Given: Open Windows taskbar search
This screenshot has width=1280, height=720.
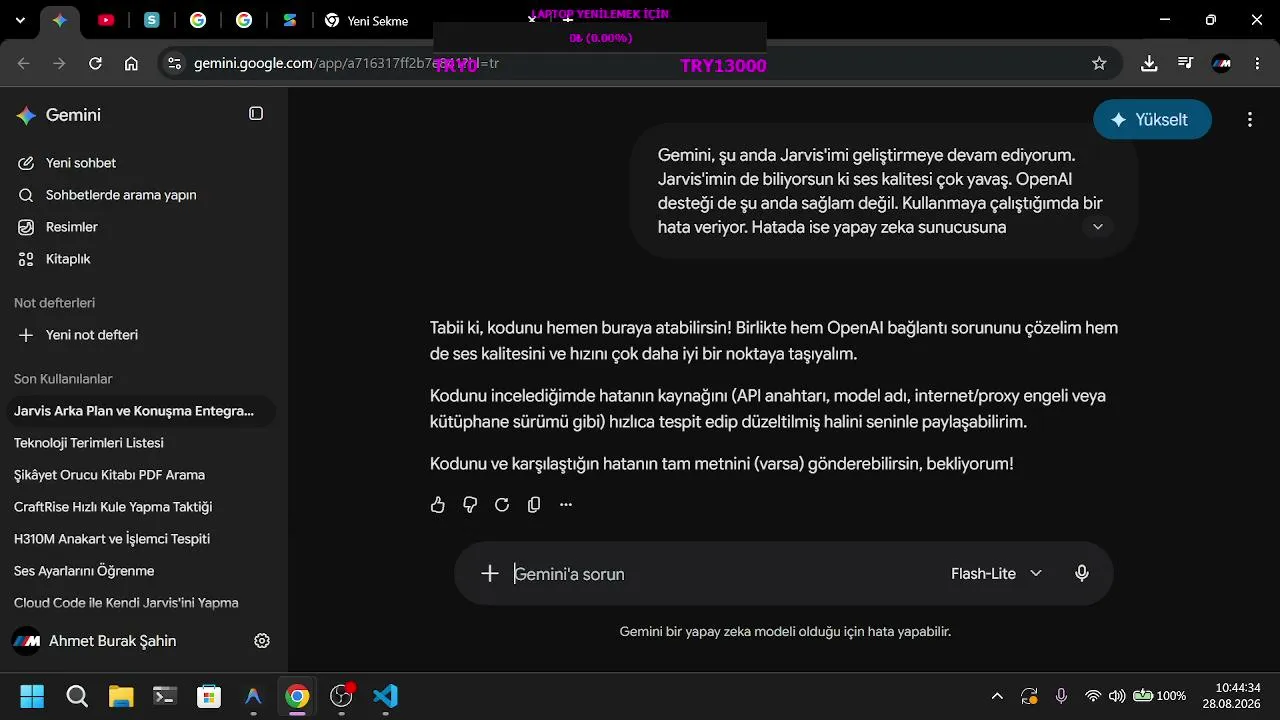Looking at the screenshot, I should point(77,696).
